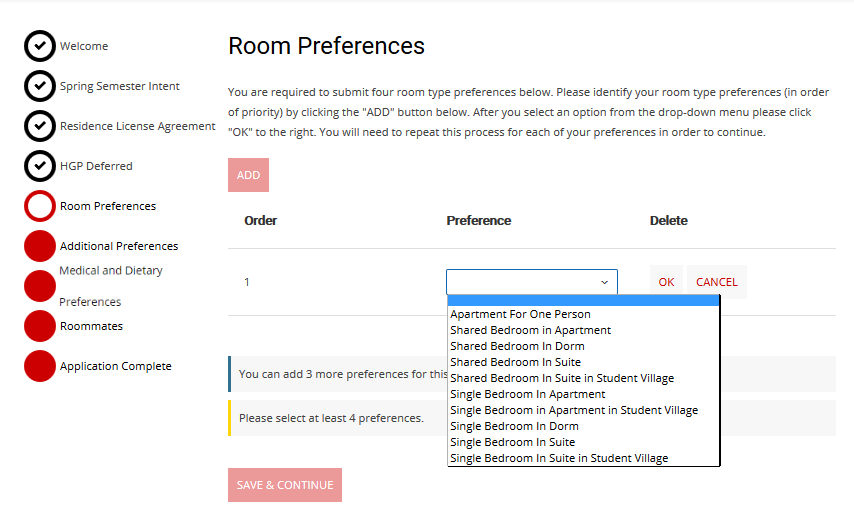Viewport: 854px width, 518px height.
Task: Click the Residence License Agreement checkmark icon
Action: (x=39, y=126)
